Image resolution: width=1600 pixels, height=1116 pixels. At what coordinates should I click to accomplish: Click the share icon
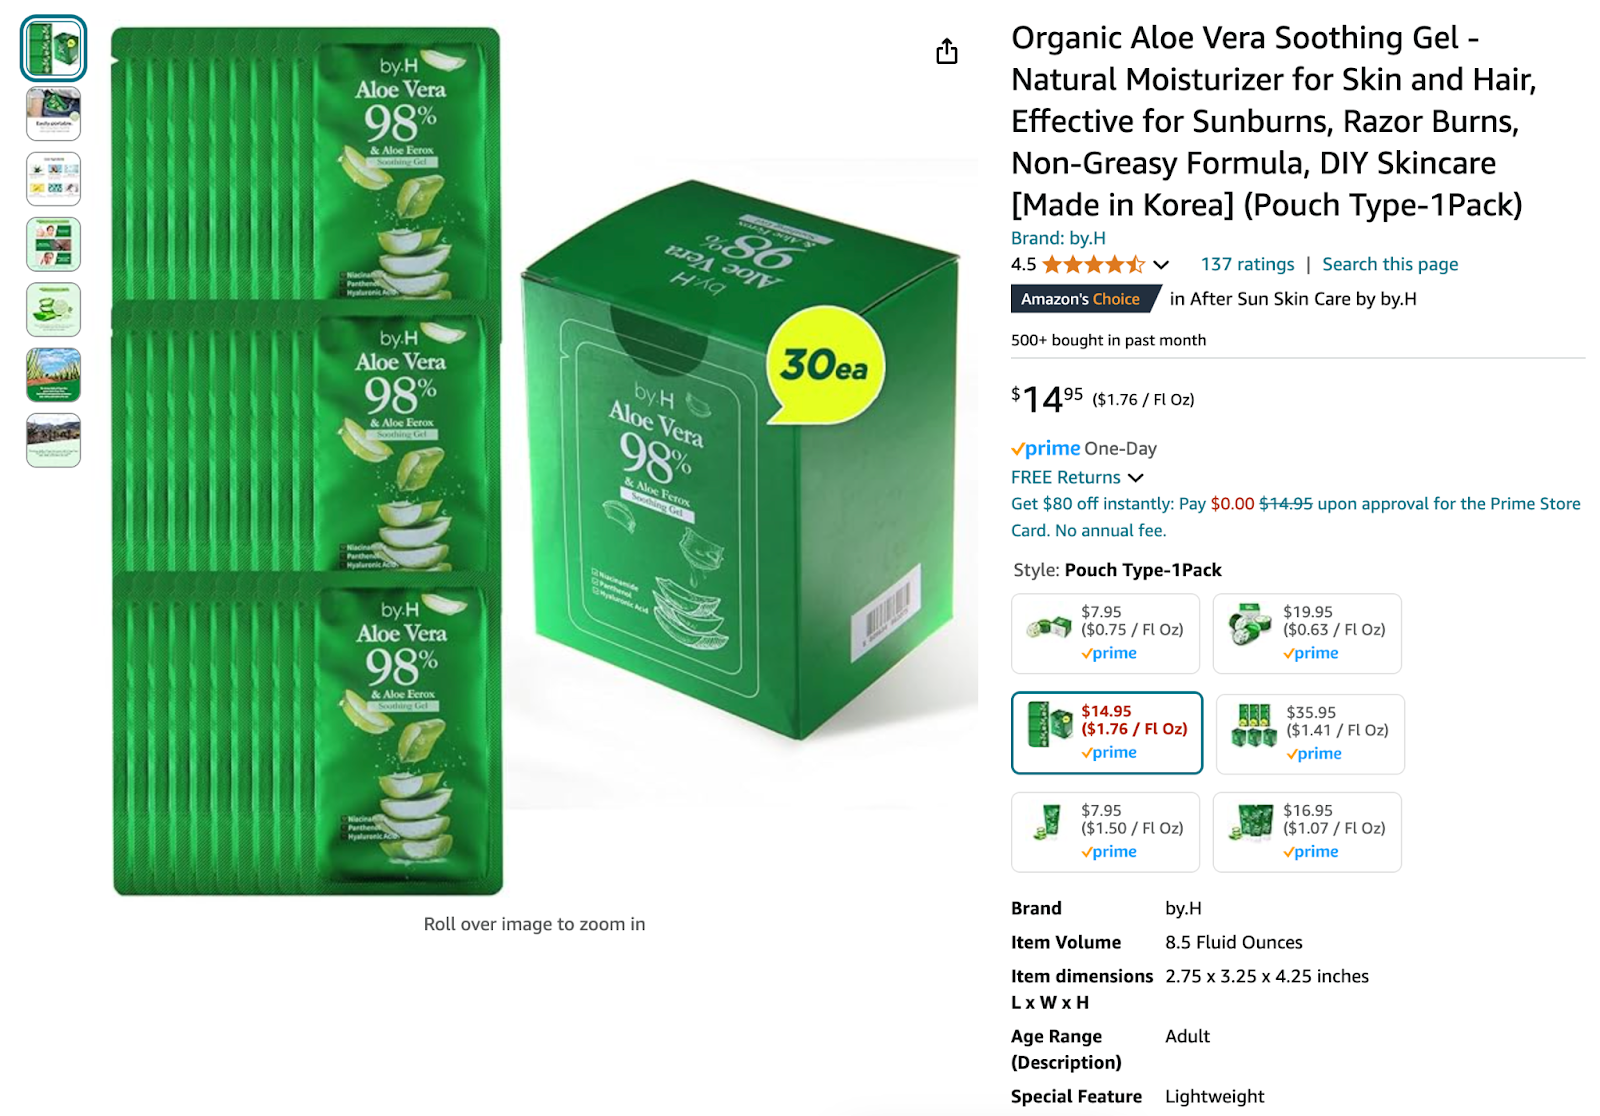946,51
